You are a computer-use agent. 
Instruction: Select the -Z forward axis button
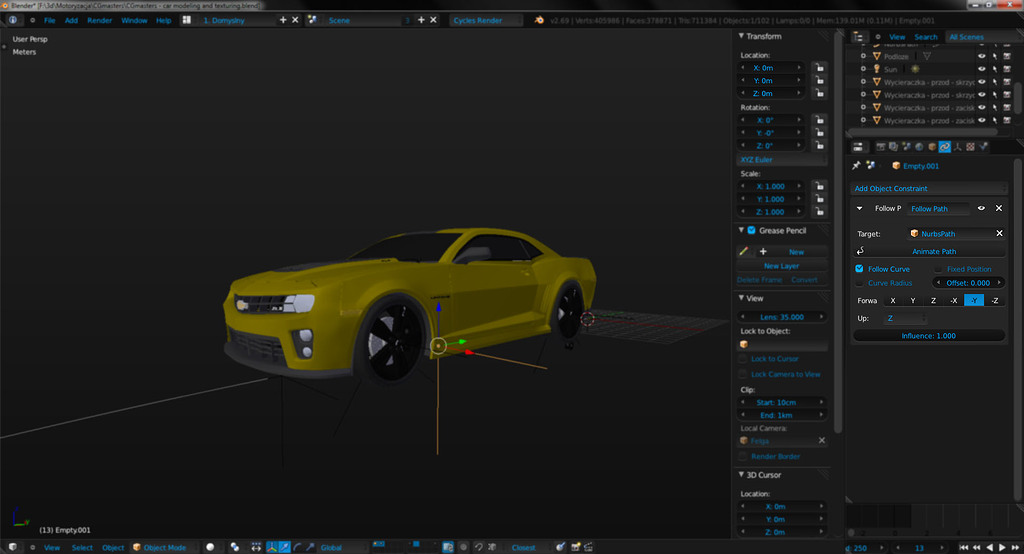(x=995, y=301)
